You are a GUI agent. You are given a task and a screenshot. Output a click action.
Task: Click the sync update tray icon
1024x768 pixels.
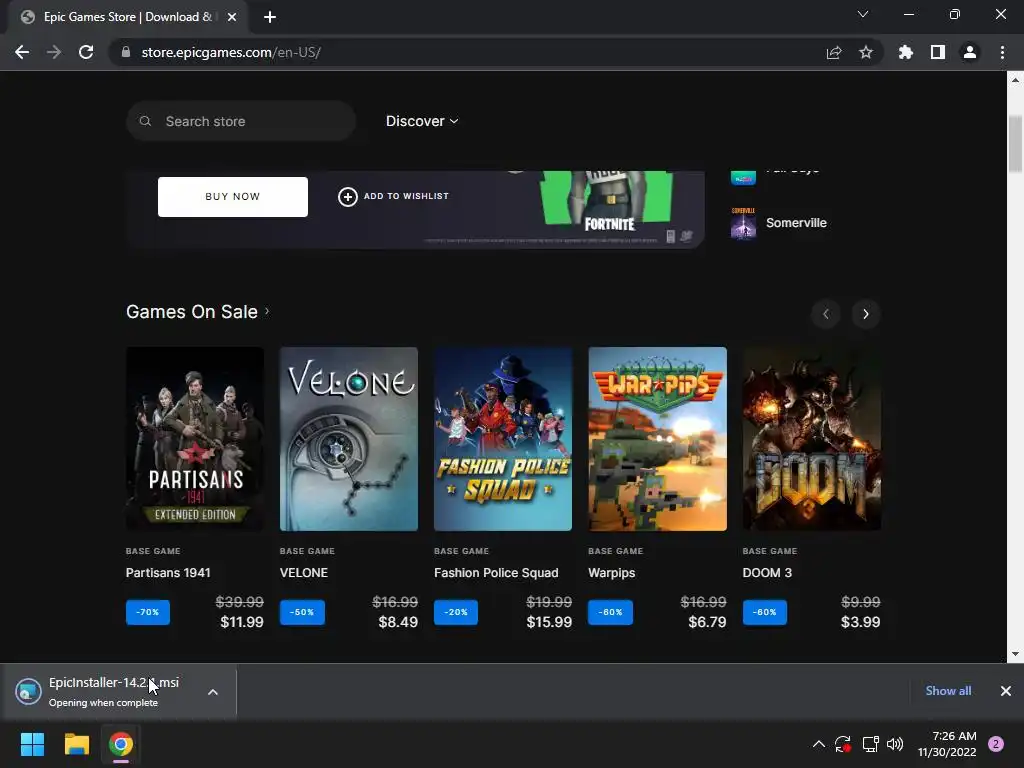[843, 744]
